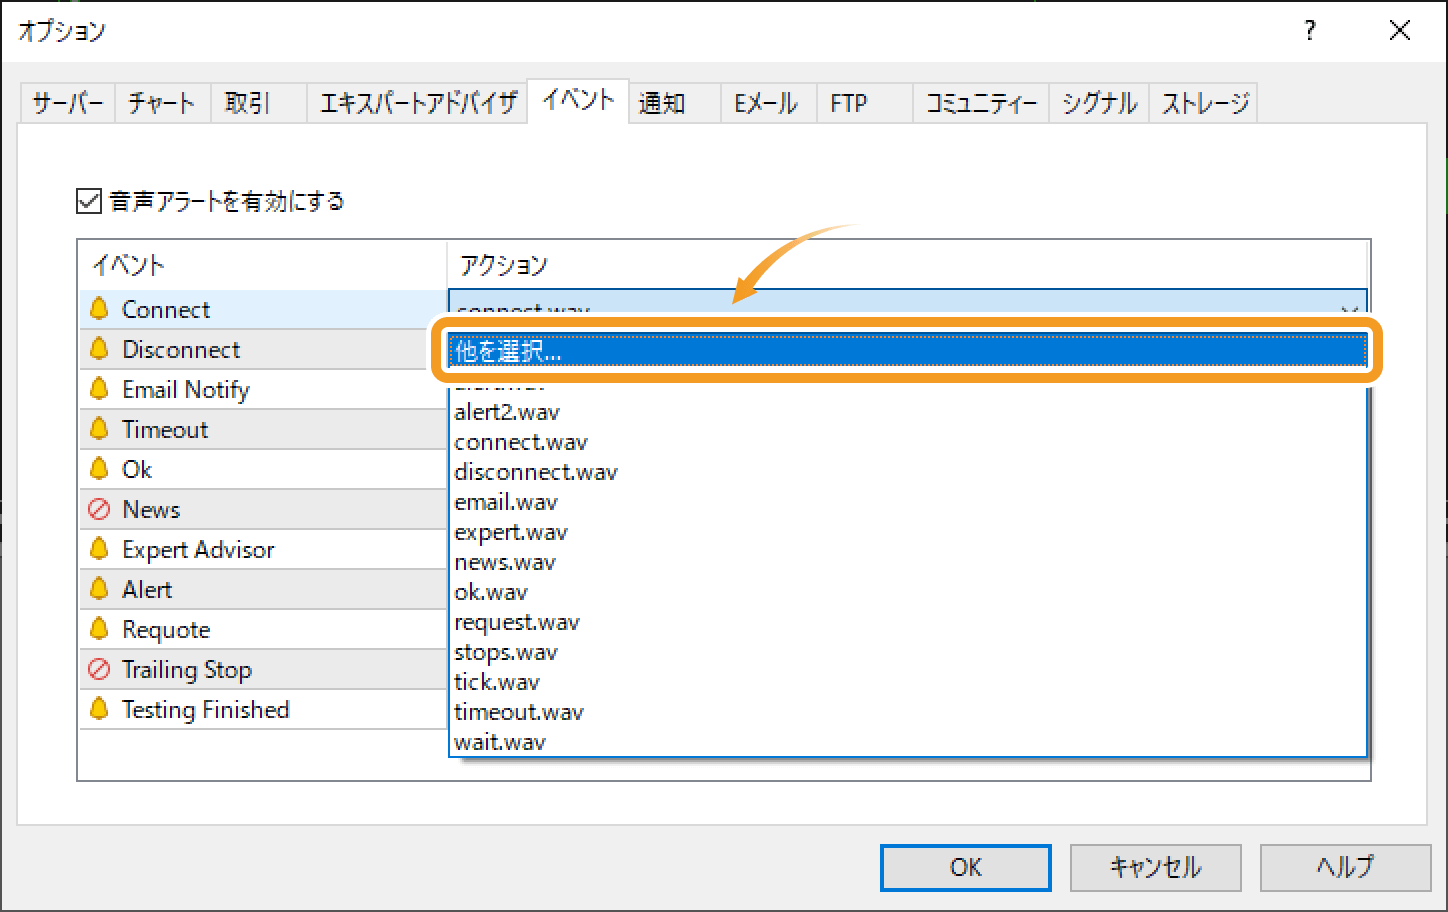1448x912 pixels.
Task: Click the キャンセル button
Action: (x=1155, y=867)
